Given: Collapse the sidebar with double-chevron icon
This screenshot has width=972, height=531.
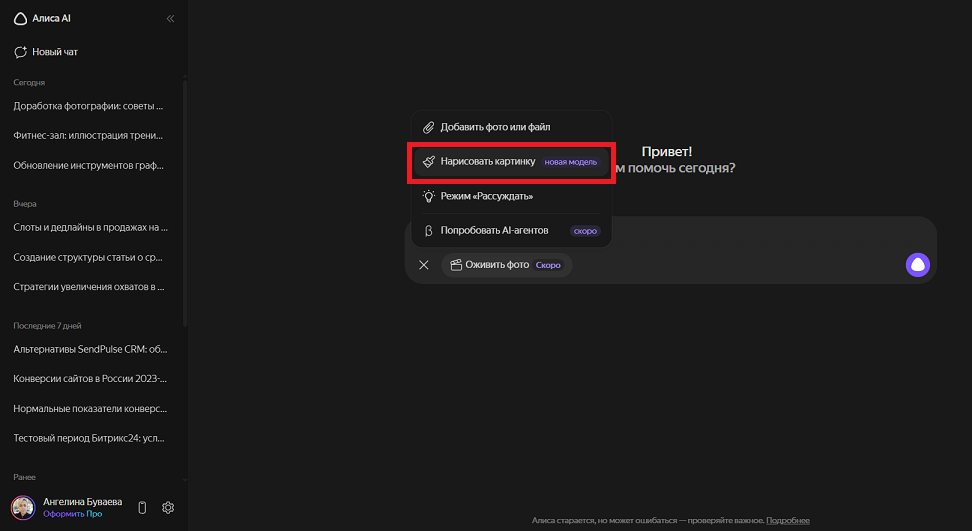Looking at the screenshot, I should 170,19.
